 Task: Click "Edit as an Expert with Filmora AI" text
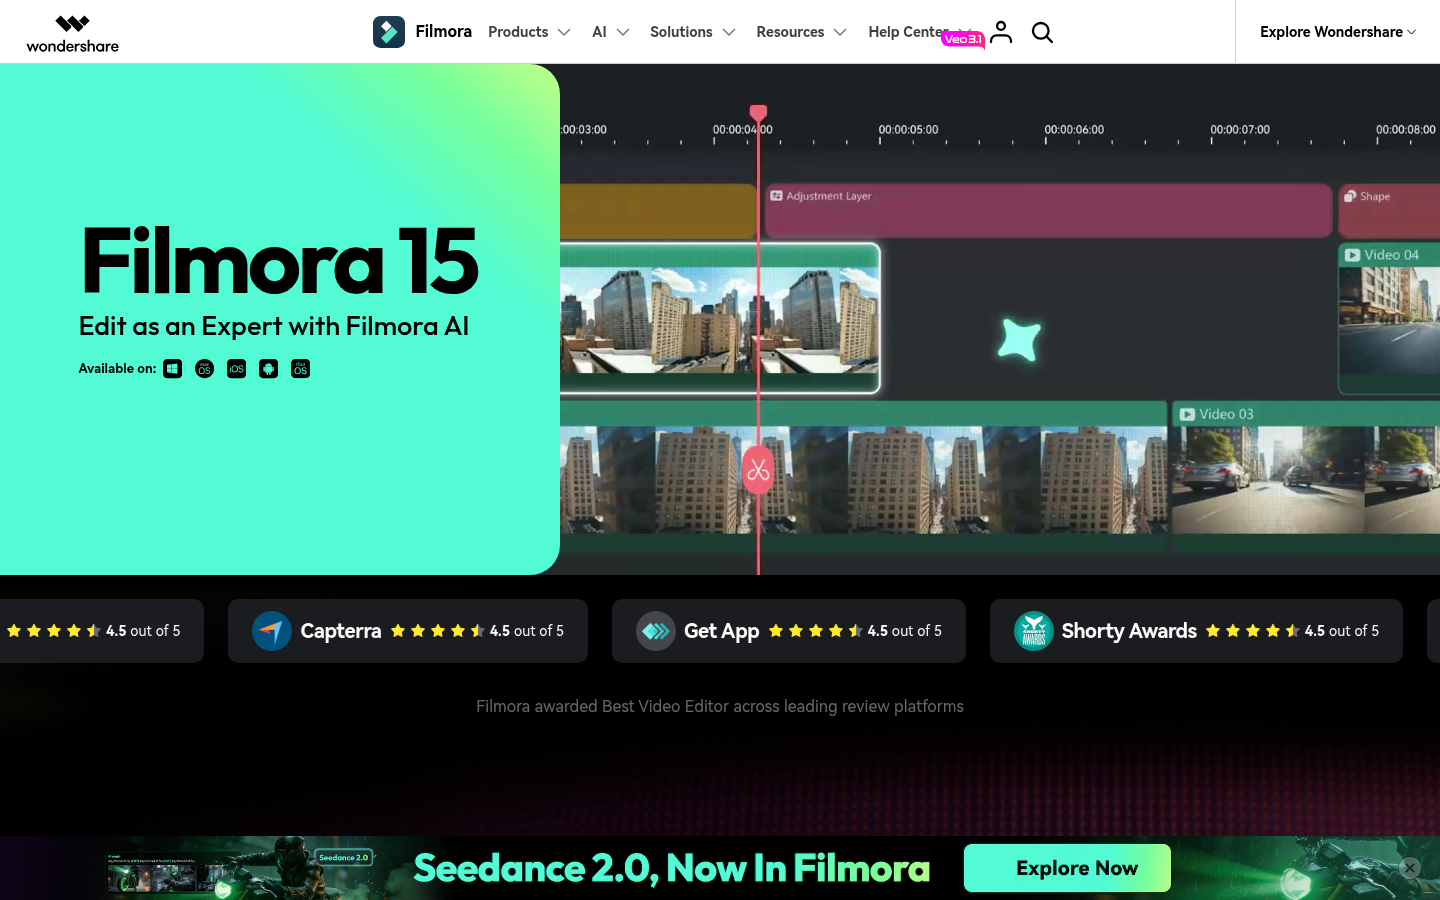pyautogui.click(x=274, y=326)
